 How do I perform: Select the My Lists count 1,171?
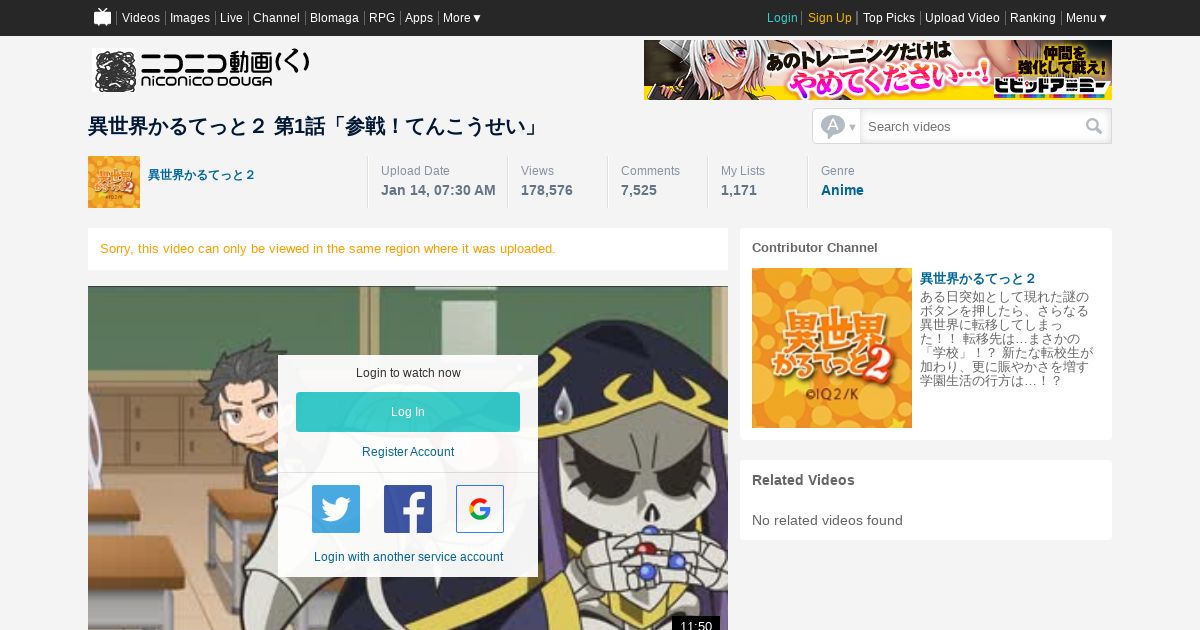tap(739, 190)
